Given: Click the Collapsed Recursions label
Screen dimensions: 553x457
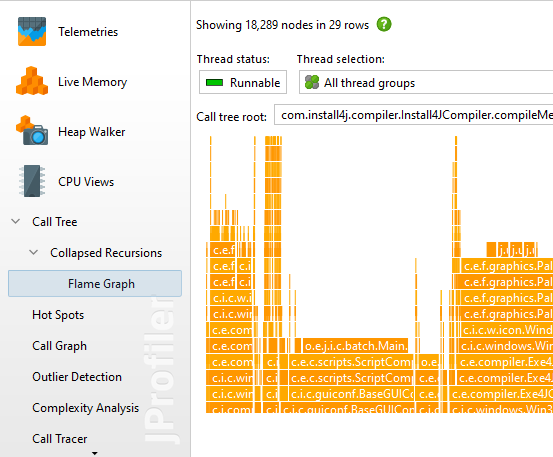Looking at the screenshot, I should pyautogui.click(x=106, y=253).
